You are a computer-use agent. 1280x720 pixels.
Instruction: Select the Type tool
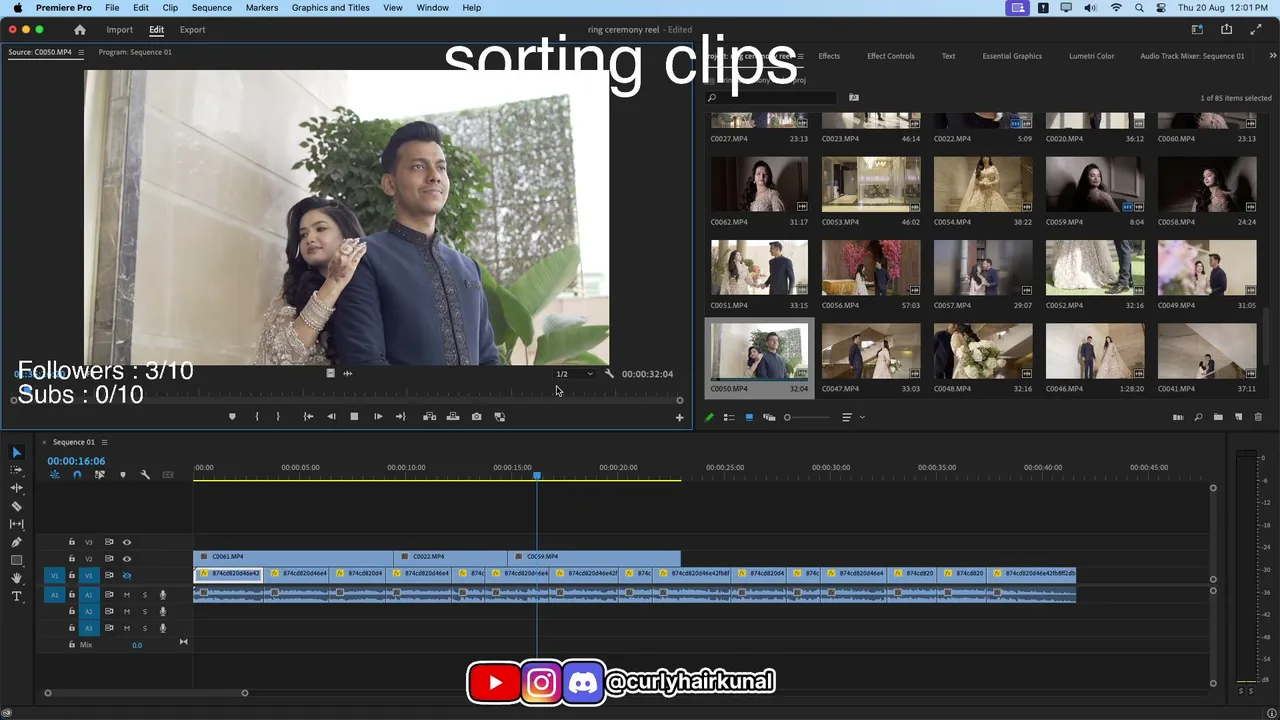click(16, 596)
